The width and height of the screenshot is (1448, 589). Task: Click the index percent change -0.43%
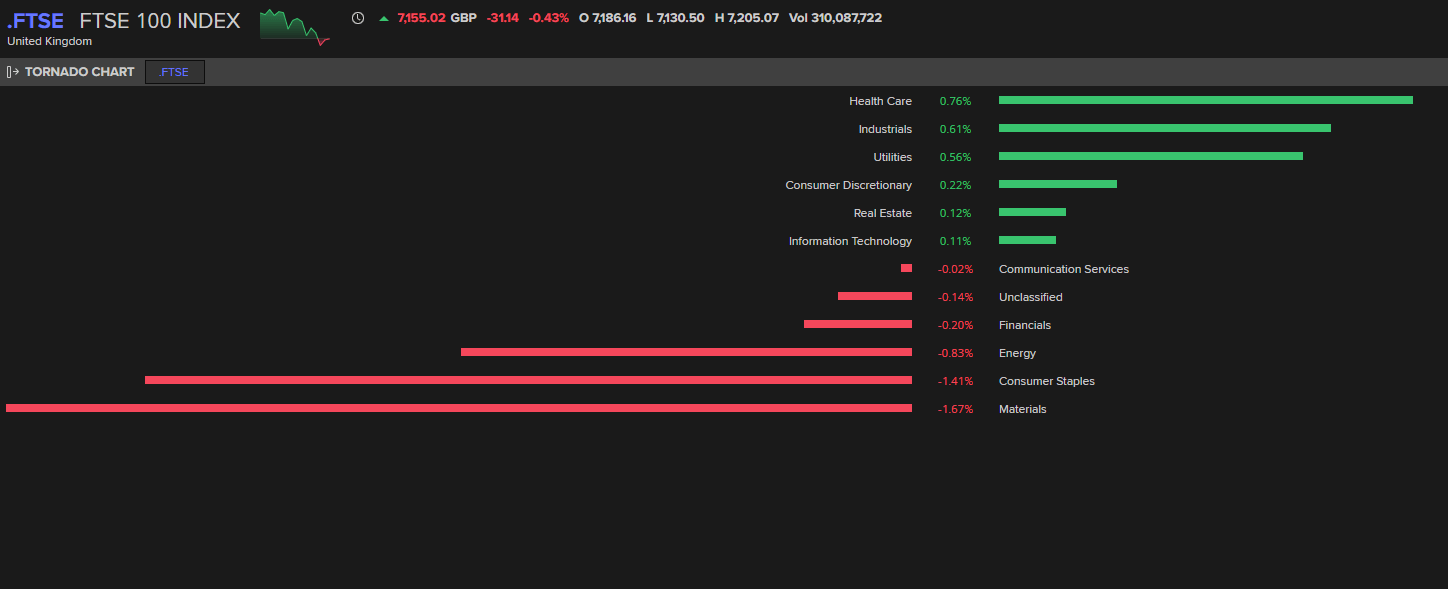coord(549,18)
